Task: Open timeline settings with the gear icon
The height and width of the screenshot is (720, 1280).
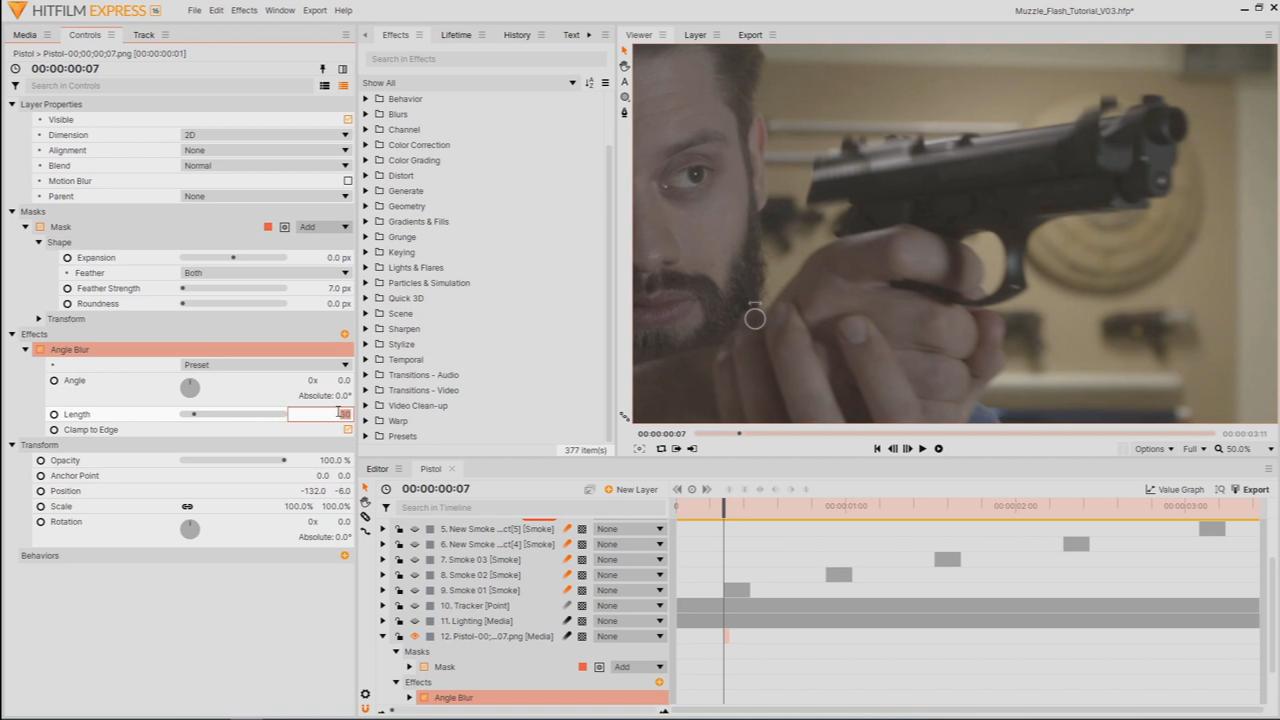Action: tap(365, 694)
